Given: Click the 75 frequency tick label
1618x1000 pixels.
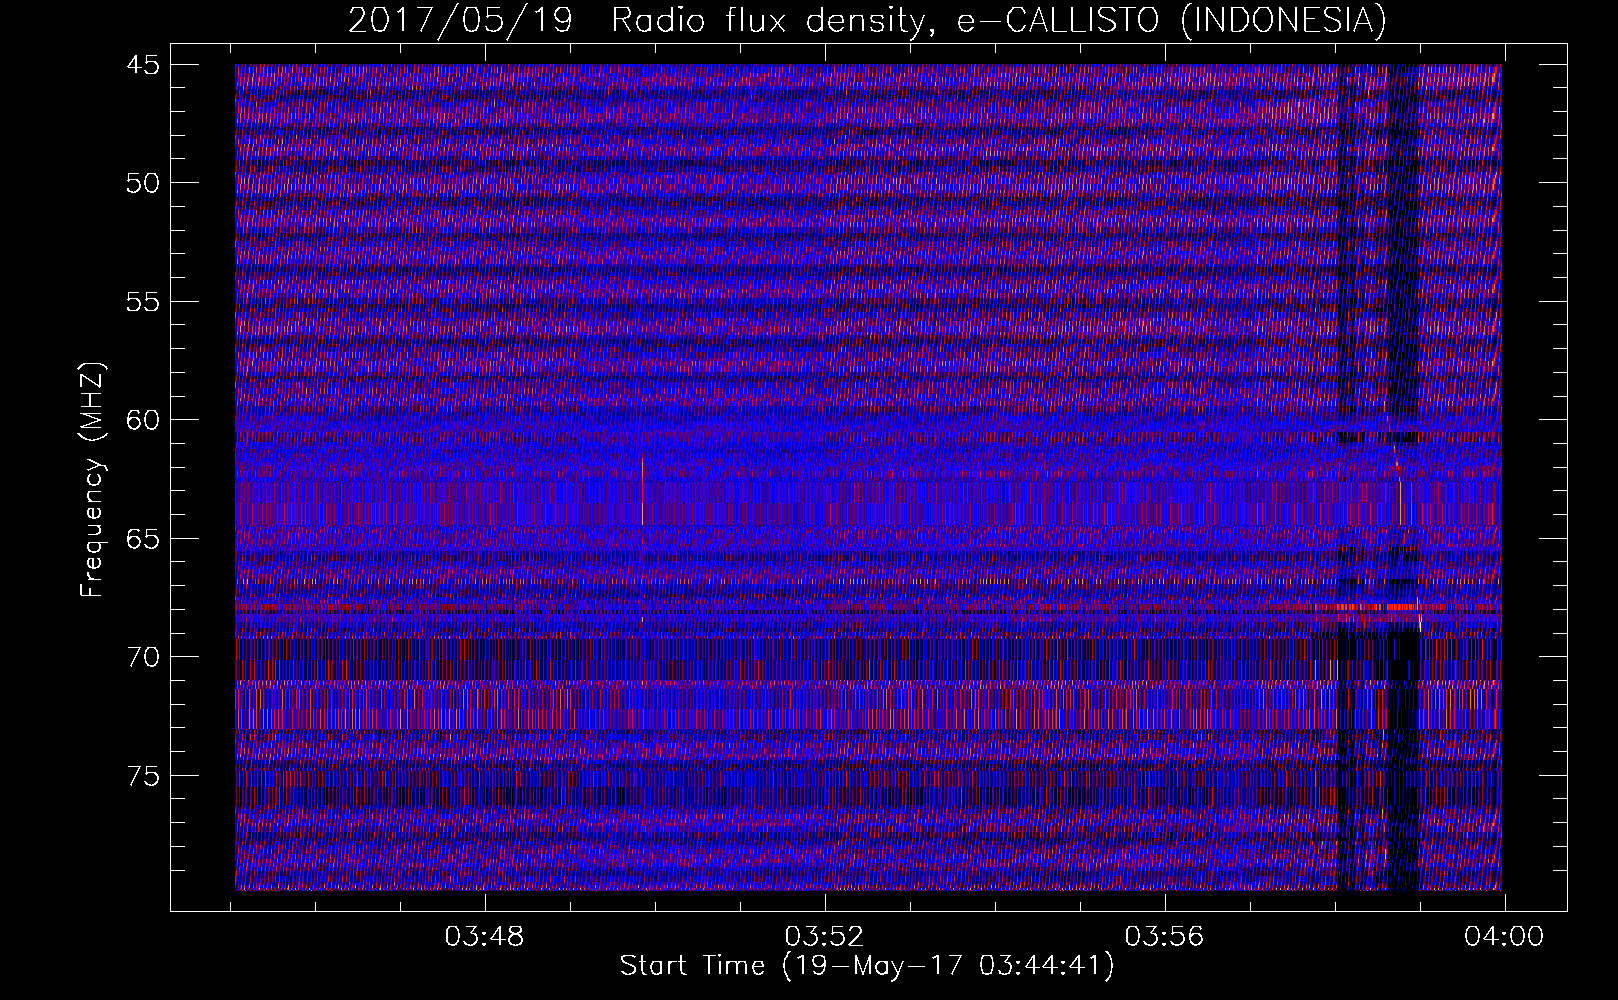Looking at the screenshot, I should point(141,775).
